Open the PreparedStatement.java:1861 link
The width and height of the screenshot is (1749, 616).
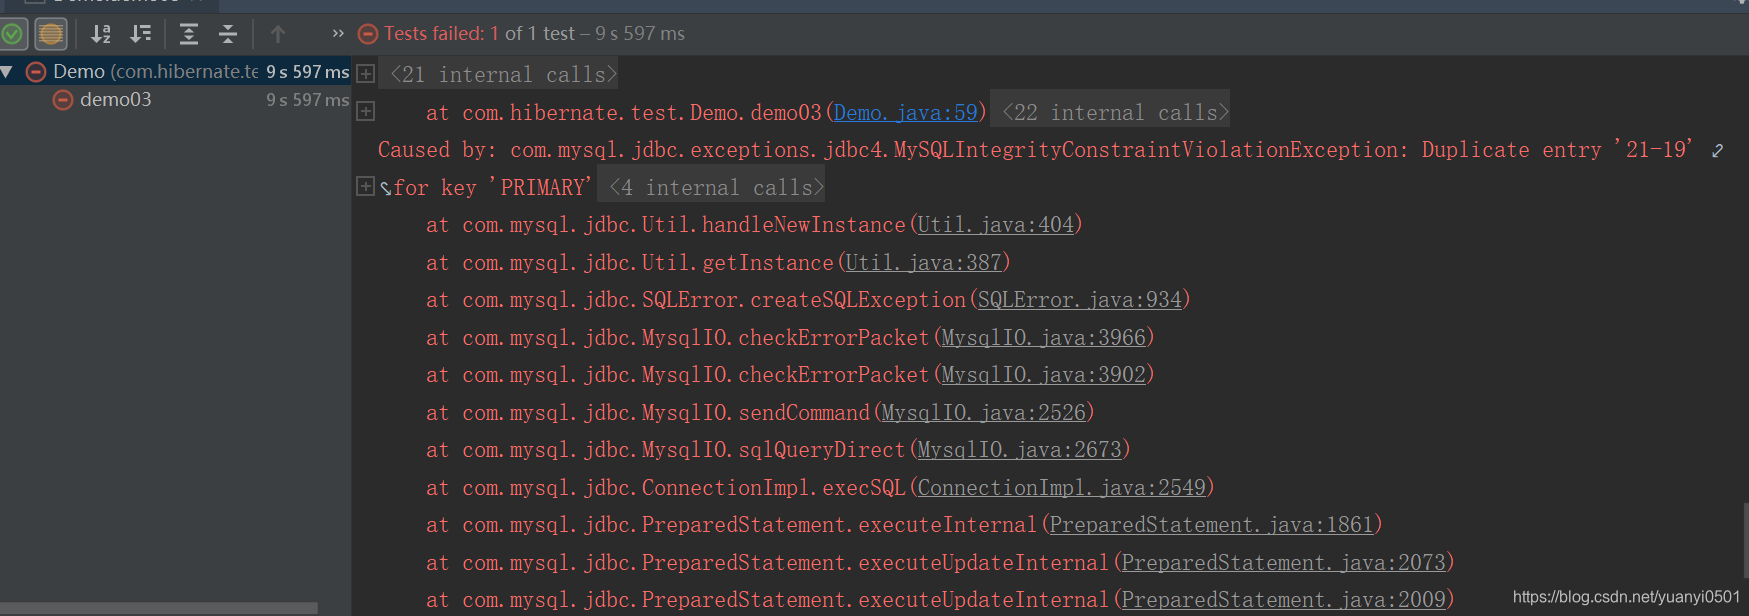[x=1211, y=525]
